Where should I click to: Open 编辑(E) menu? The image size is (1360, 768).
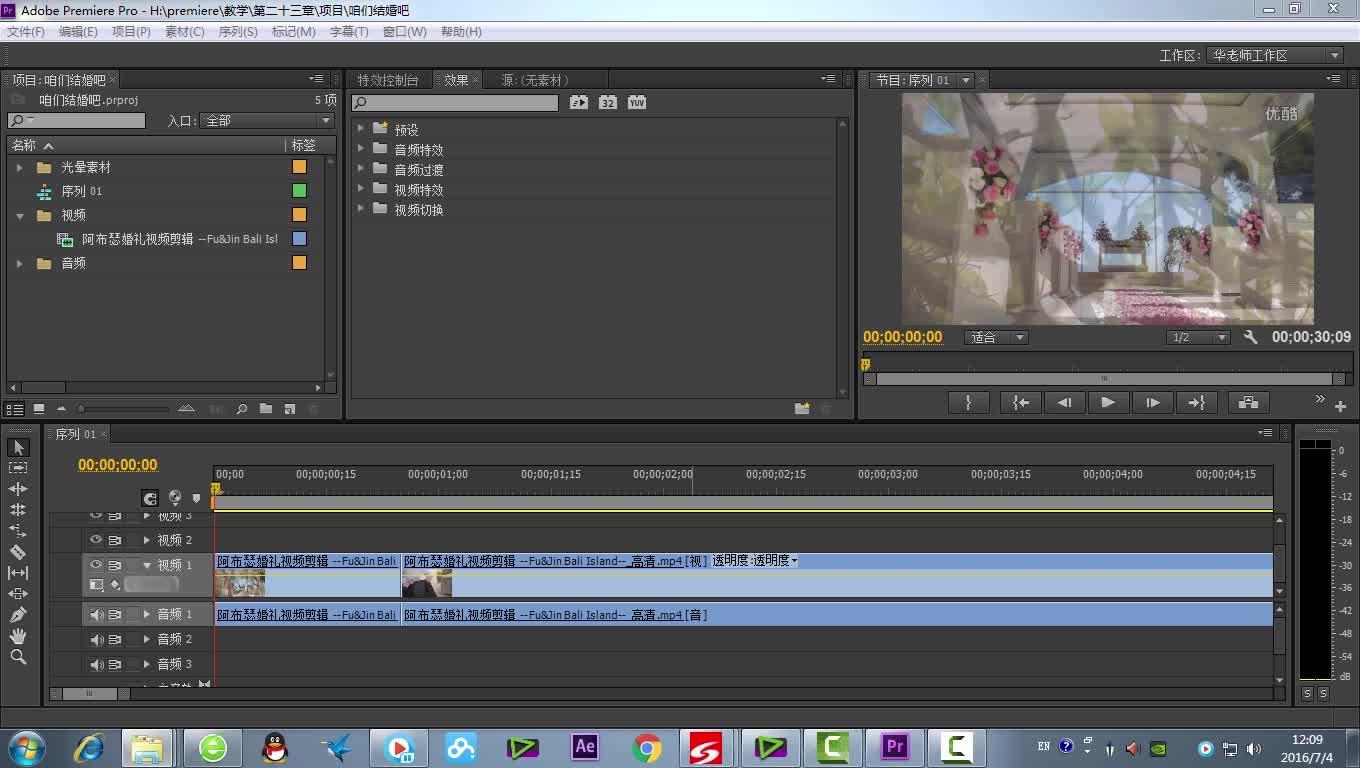coord(78,32)
